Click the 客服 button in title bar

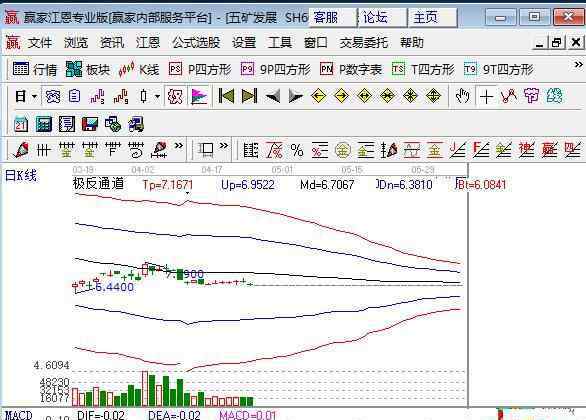pyautogui.click(x=333, y=18)
